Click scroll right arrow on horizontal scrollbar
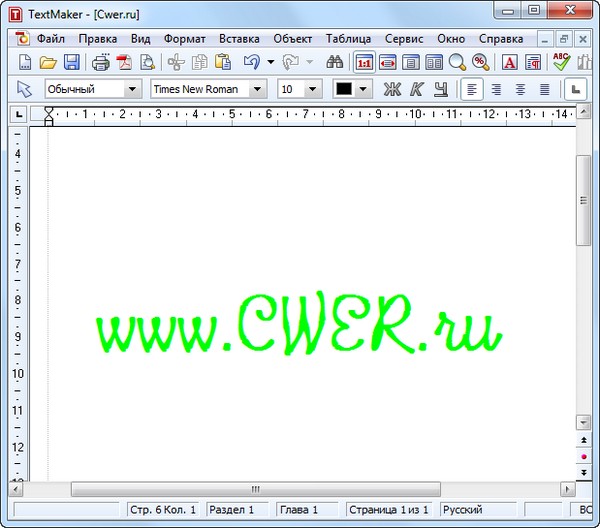The image size is (600, 528). click(567, 489)
